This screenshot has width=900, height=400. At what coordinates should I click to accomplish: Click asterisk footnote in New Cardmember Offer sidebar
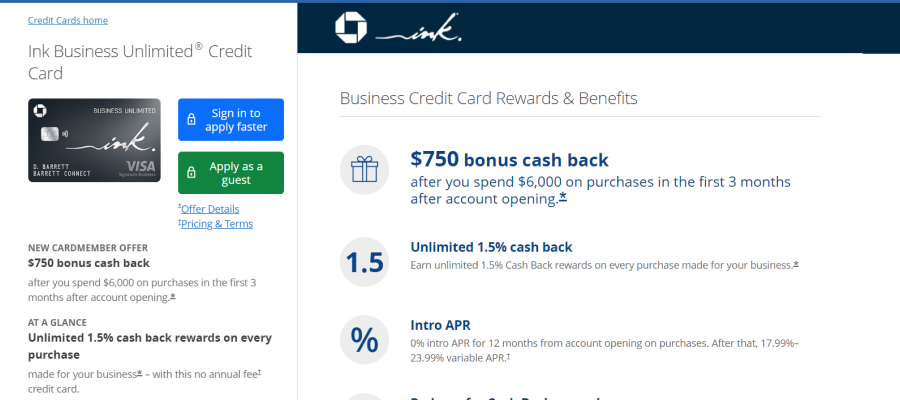tap(173, 297)
